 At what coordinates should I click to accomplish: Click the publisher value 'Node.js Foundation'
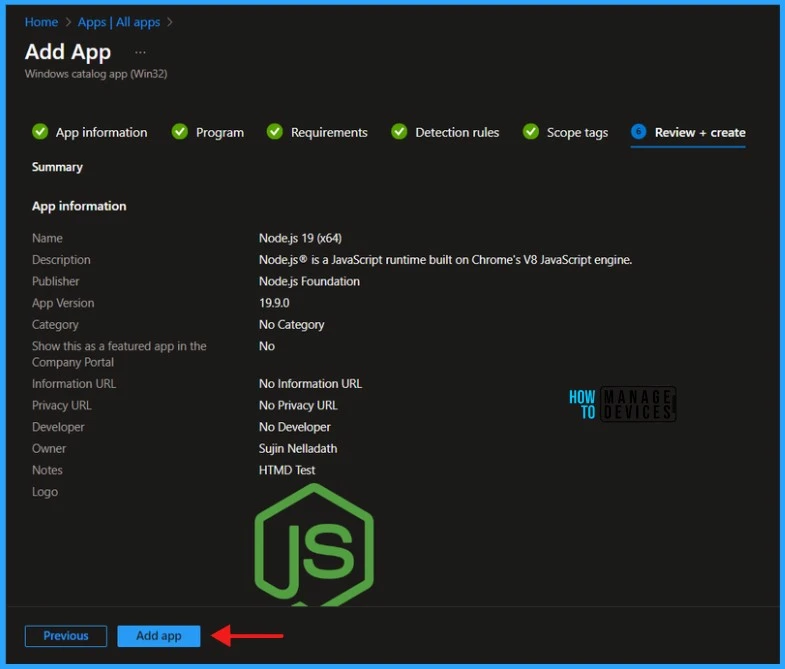pyautogui.click(x=309, y=281)
